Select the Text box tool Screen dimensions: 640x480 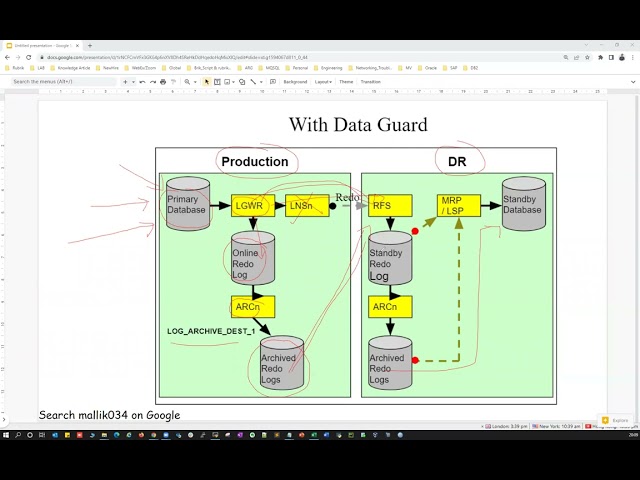[x=217, y=82]
